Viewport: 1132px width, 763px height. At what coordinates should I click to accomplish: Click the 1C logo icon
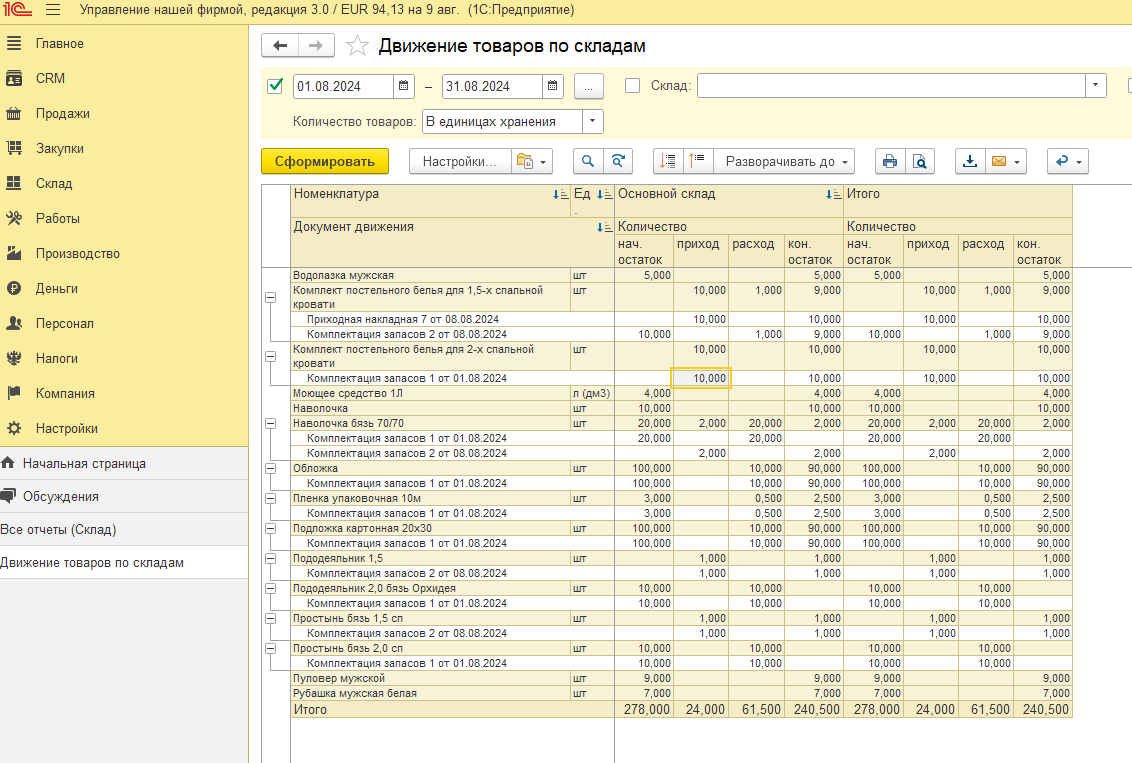point(17,9)
